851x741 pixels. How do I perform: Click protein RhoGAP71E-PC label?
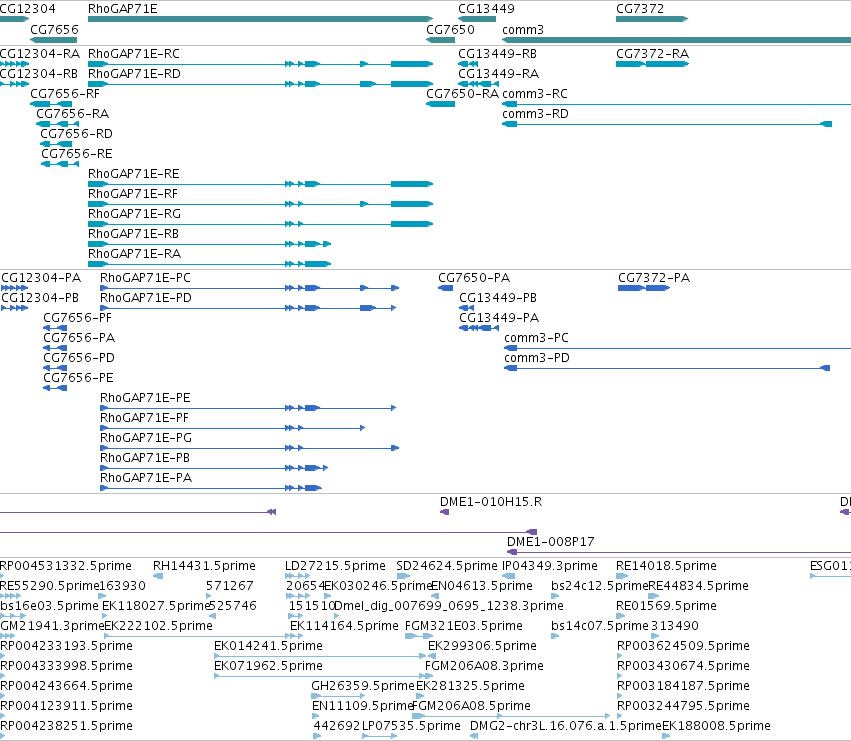[145, 278]
